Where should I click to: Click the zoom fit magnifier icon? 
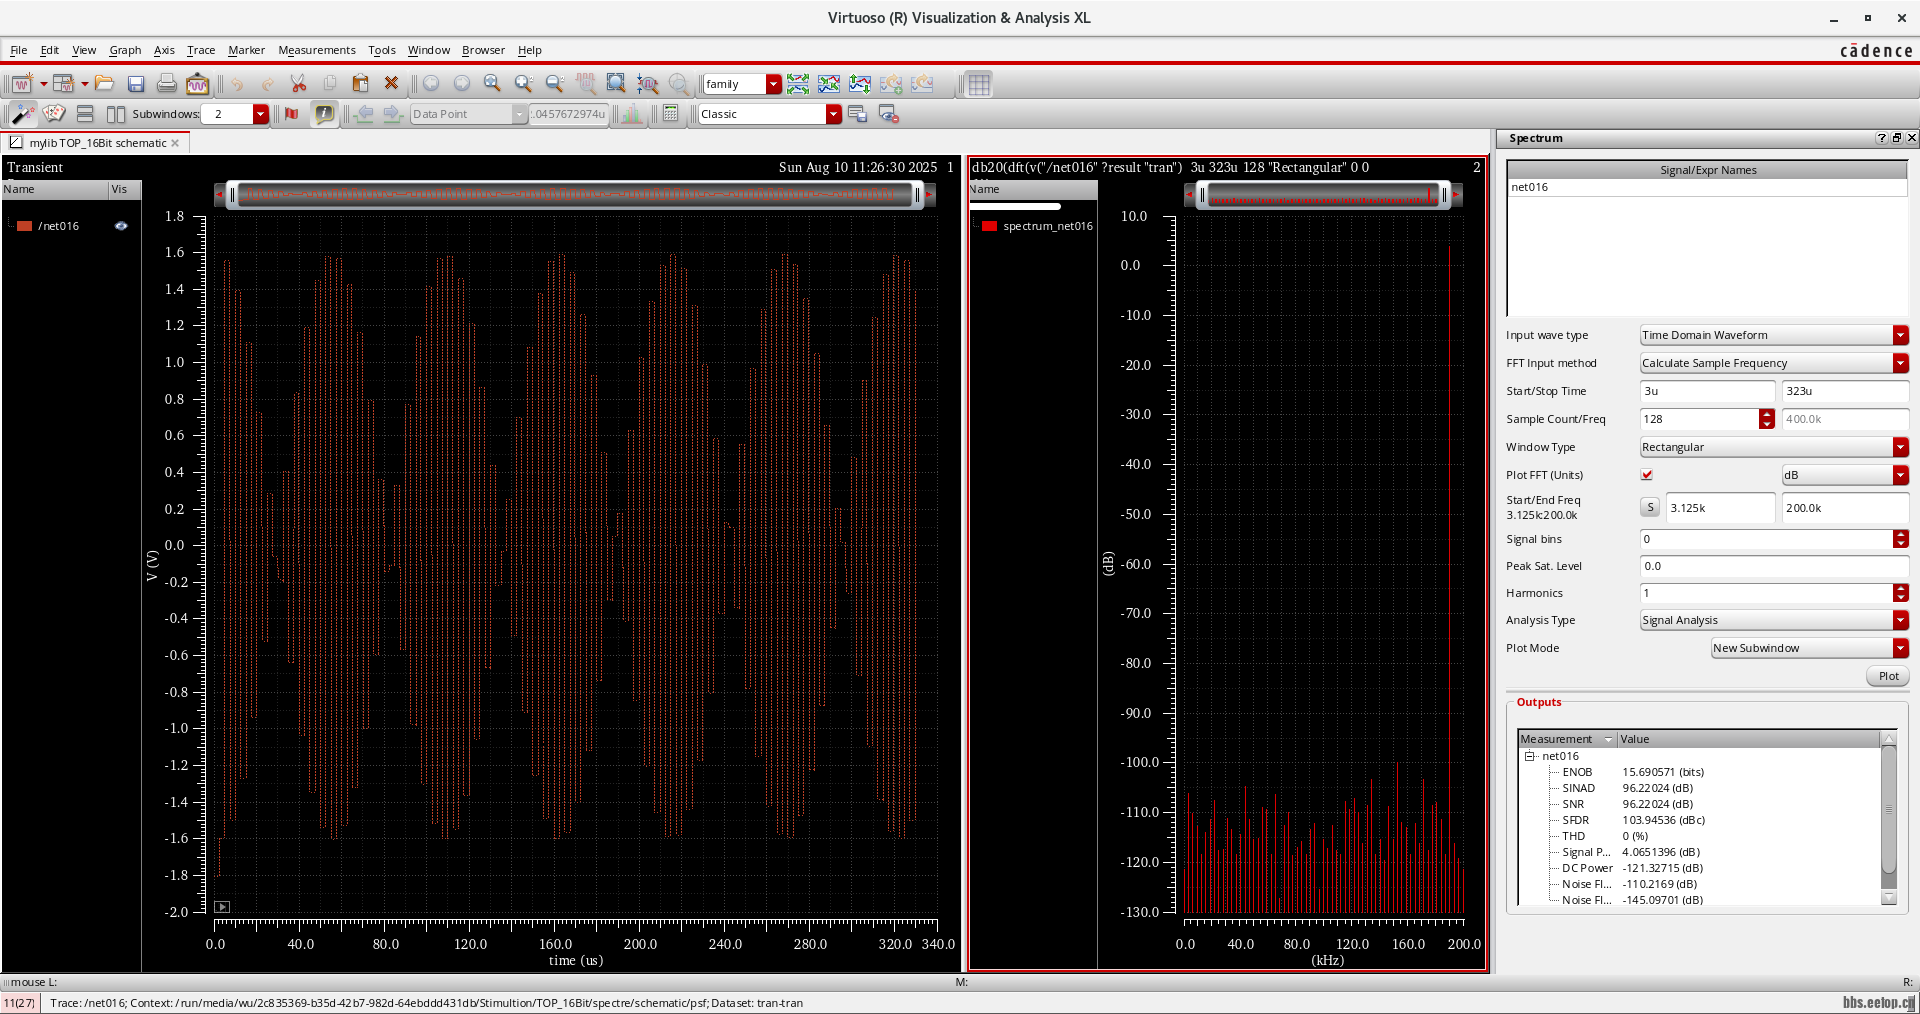click(492, 84)
